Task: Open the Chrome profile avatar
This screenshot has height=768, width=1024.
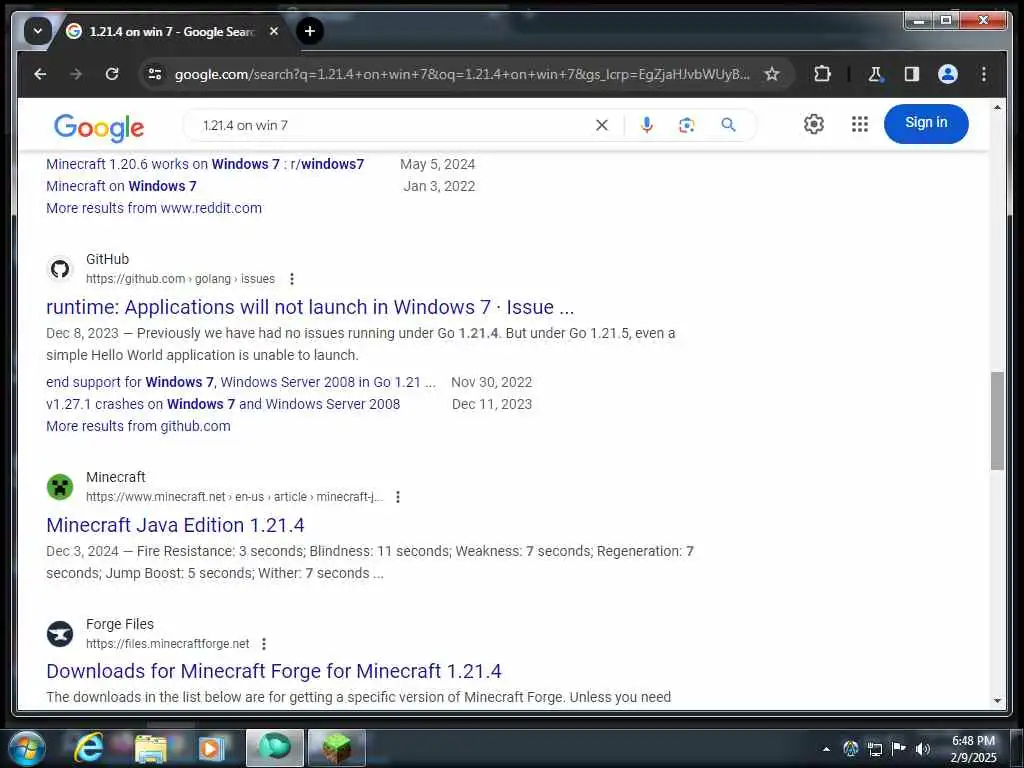Action: click(948, 74)
